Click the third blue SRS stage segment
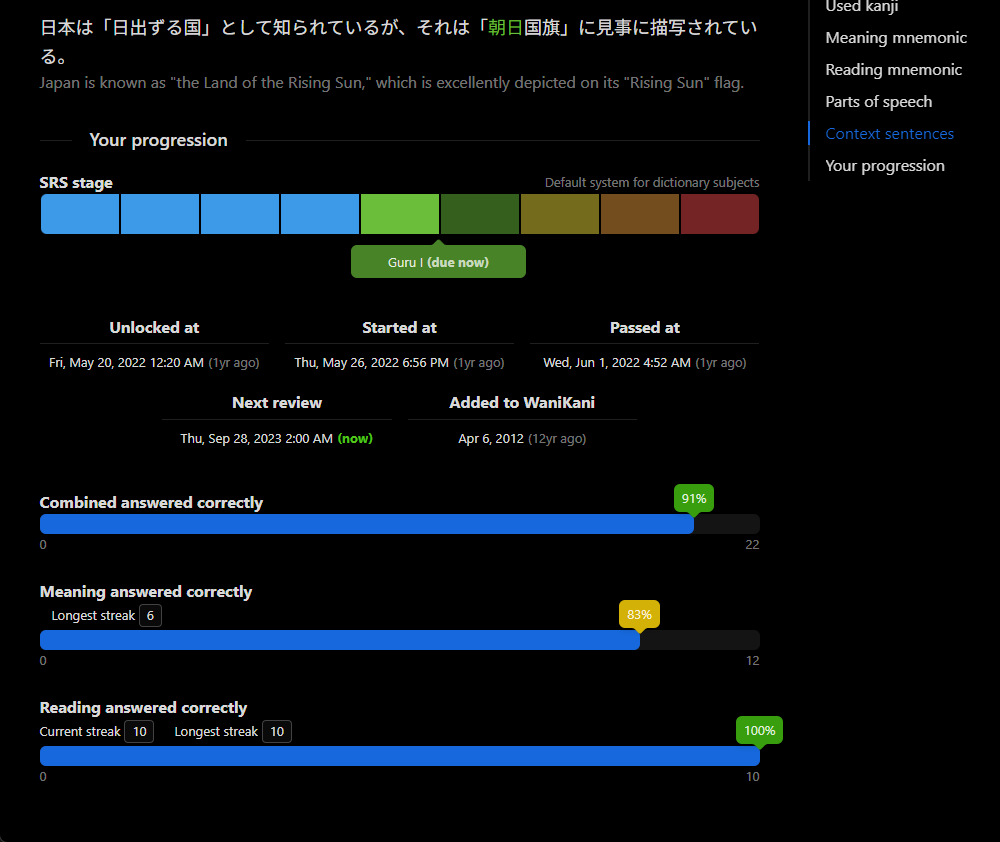 click(x=240, y=214)
